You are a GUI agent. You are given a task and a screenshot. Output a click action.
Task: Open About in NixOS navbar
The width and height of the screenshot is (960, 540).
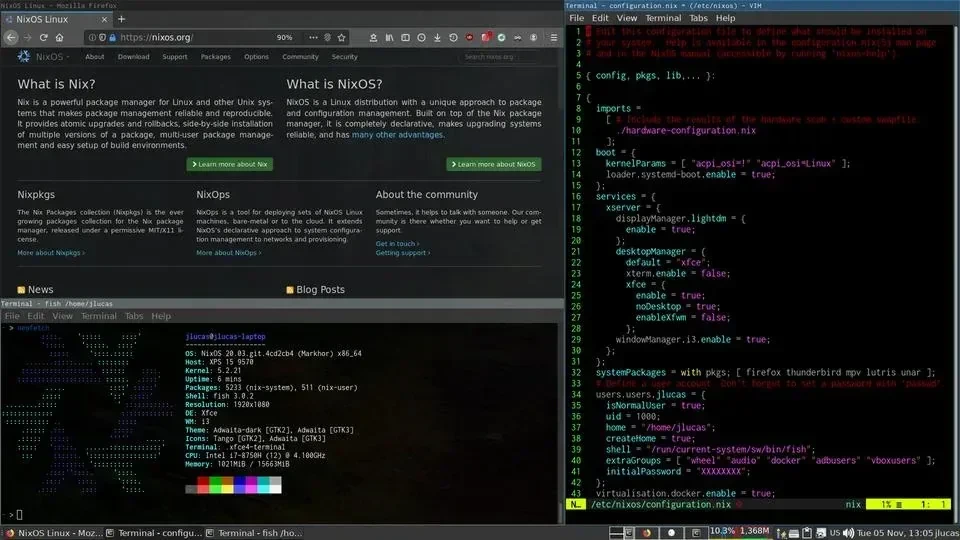click(94, 56)
